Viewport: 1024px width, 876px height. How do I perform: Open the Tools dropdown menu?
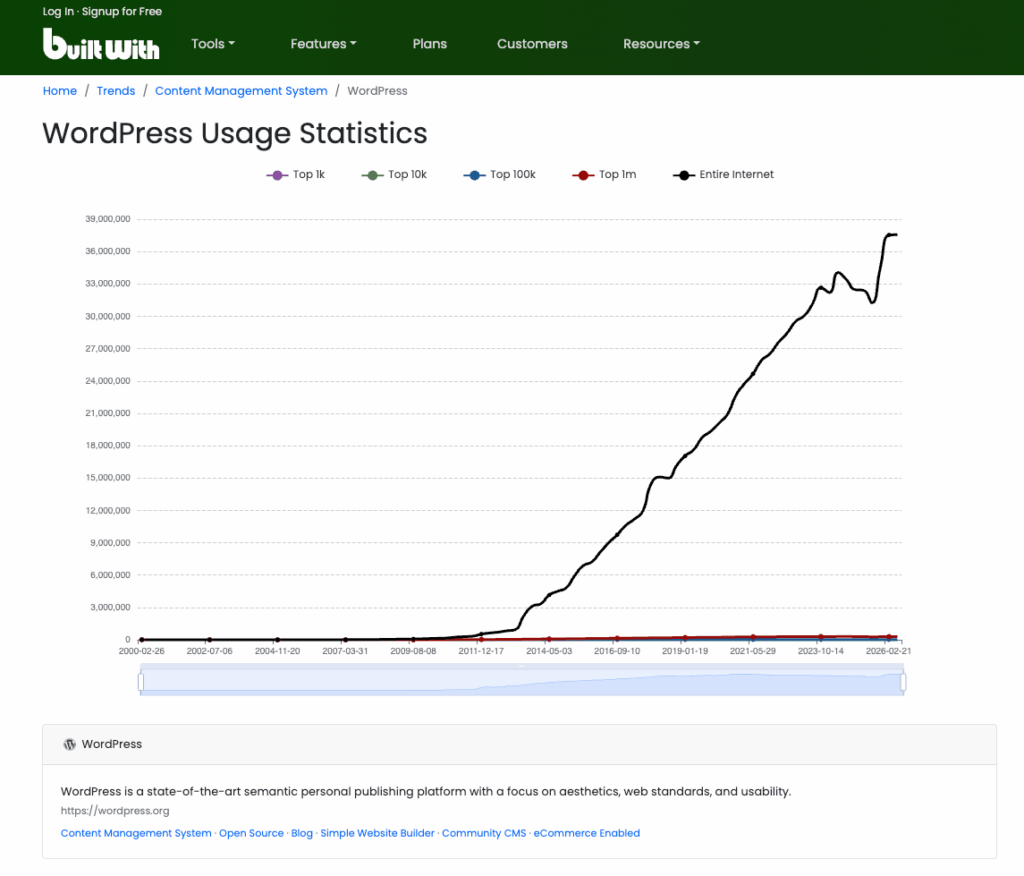[x=212, y=44]
